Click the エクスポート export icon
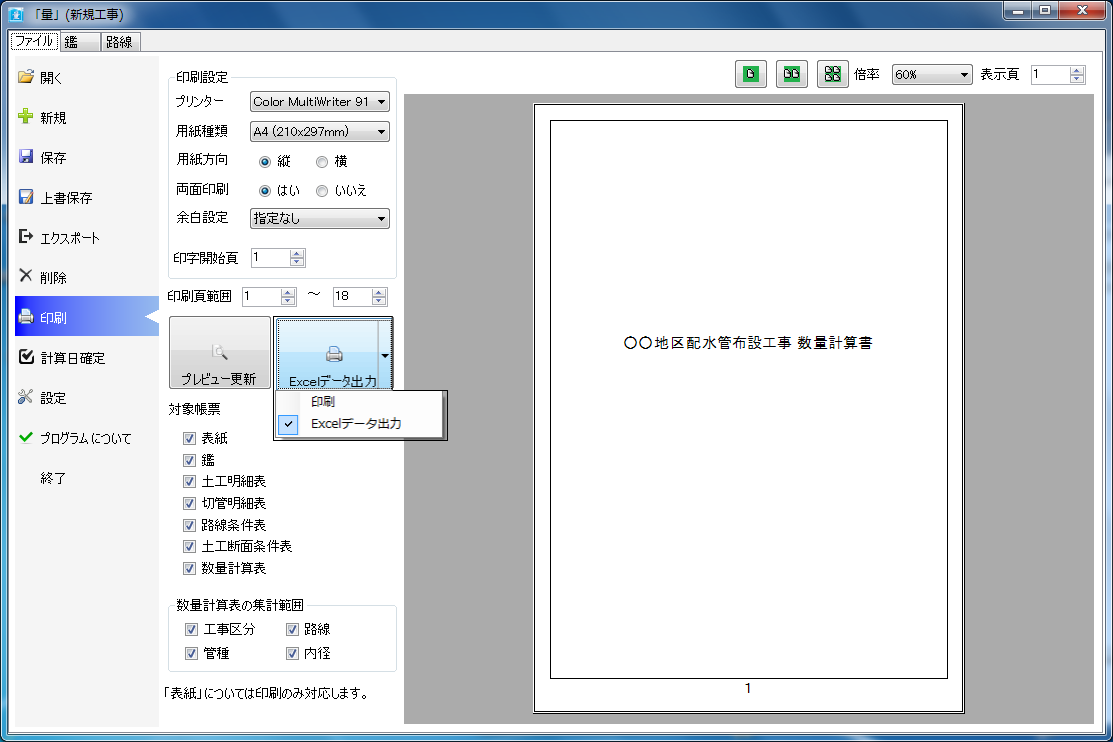Viewport: 1113px width, 742px height. (26, 237)
